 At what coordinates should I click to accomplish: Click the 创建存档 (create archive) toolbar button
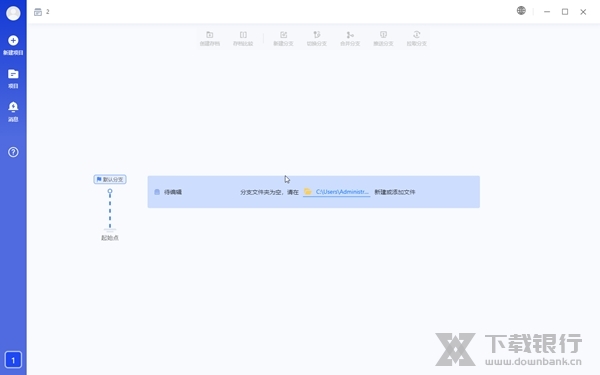(x=210, y=39)
